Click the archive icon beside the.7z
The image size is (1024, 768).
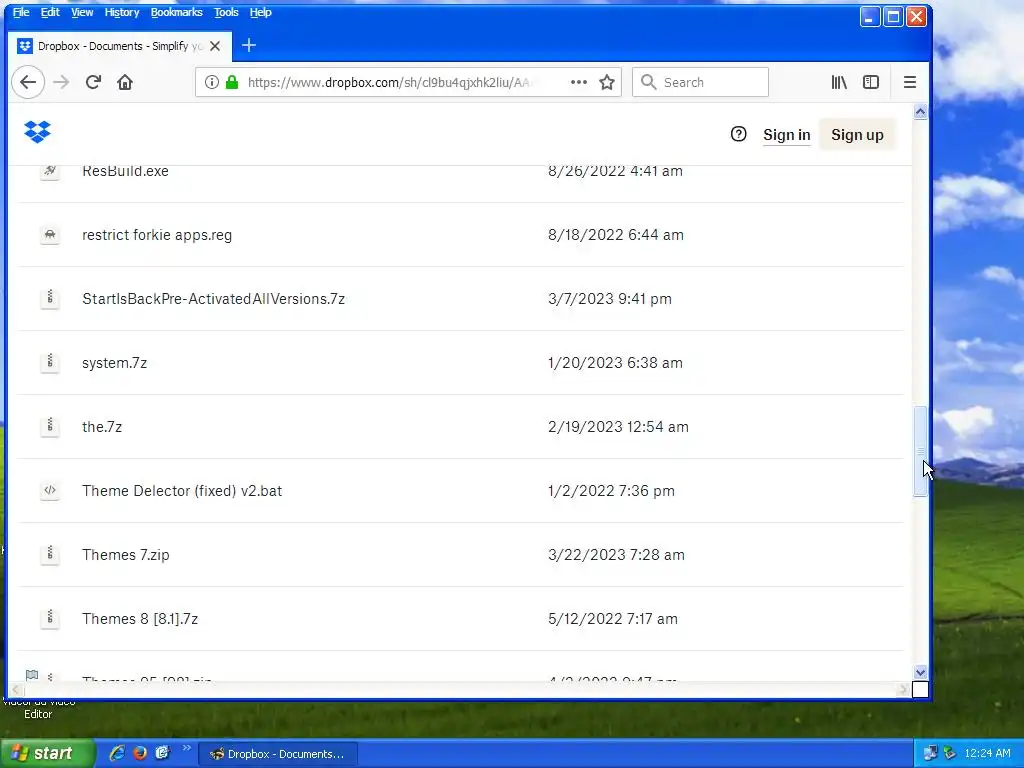tap(50, 426)
